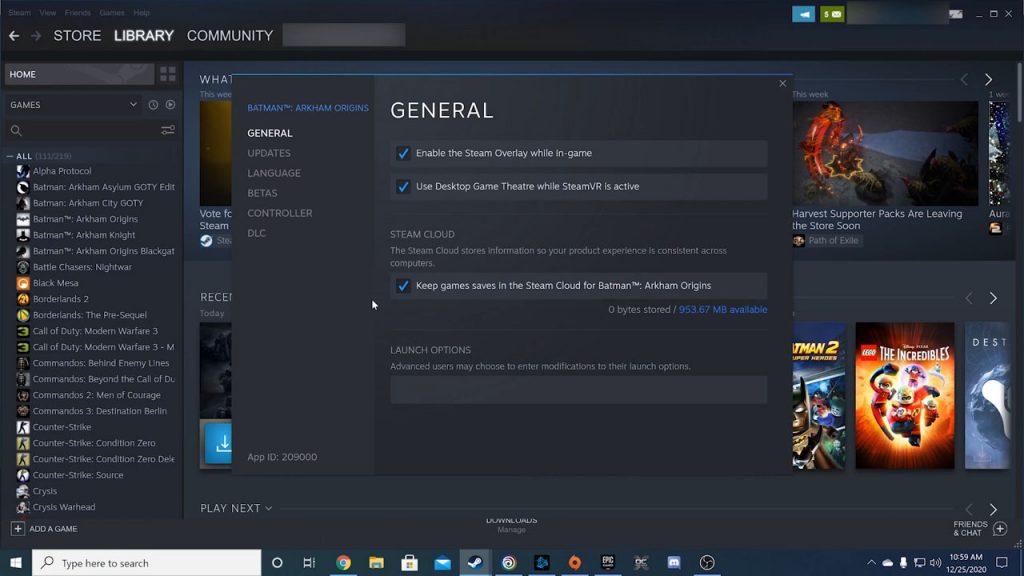Click the Cortana circle icon
The width and height of the screenshot is (1024, 576).
pyautogui.click(x=277, y=562)
